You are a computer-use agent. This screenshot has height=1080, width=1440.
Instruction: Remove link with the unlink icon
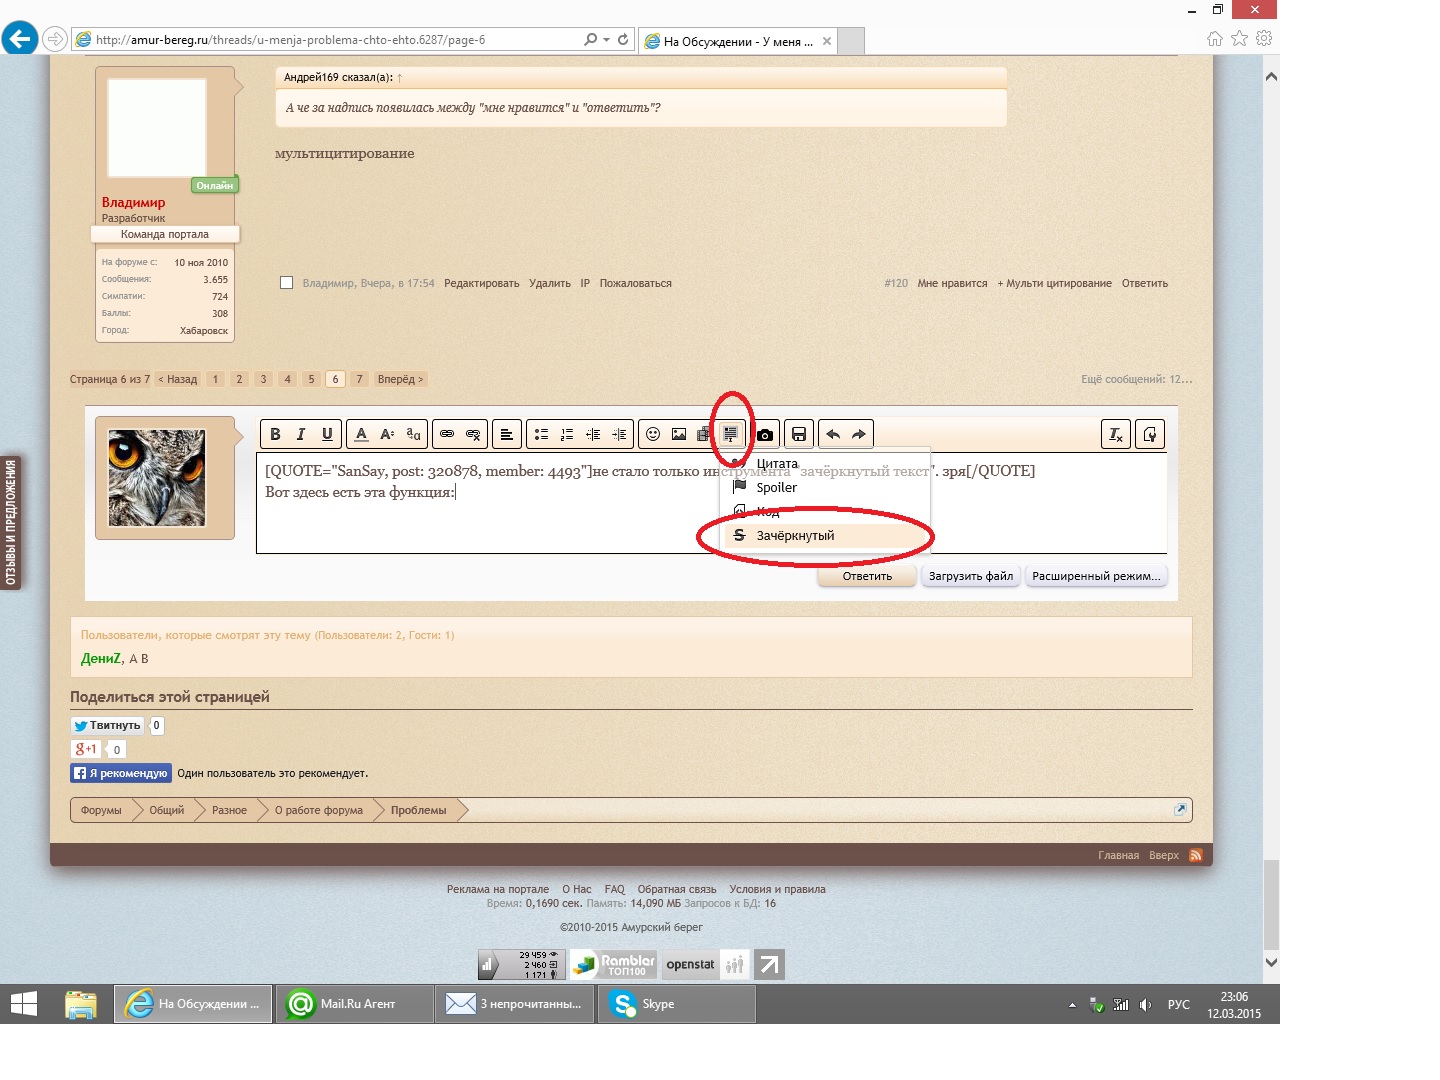click(x=473, y=434)
